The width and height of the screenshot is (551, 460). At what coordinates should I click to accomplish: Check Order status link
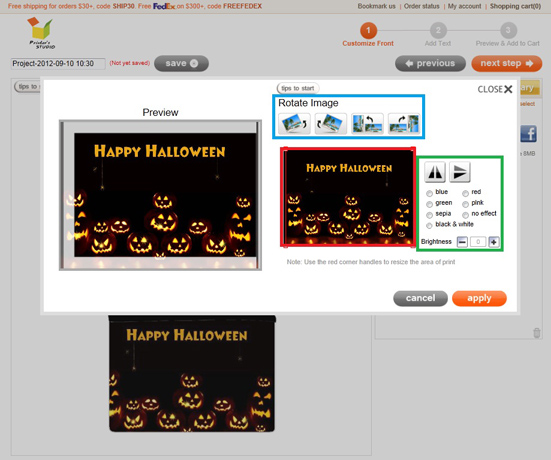click(x=422, y=6)
